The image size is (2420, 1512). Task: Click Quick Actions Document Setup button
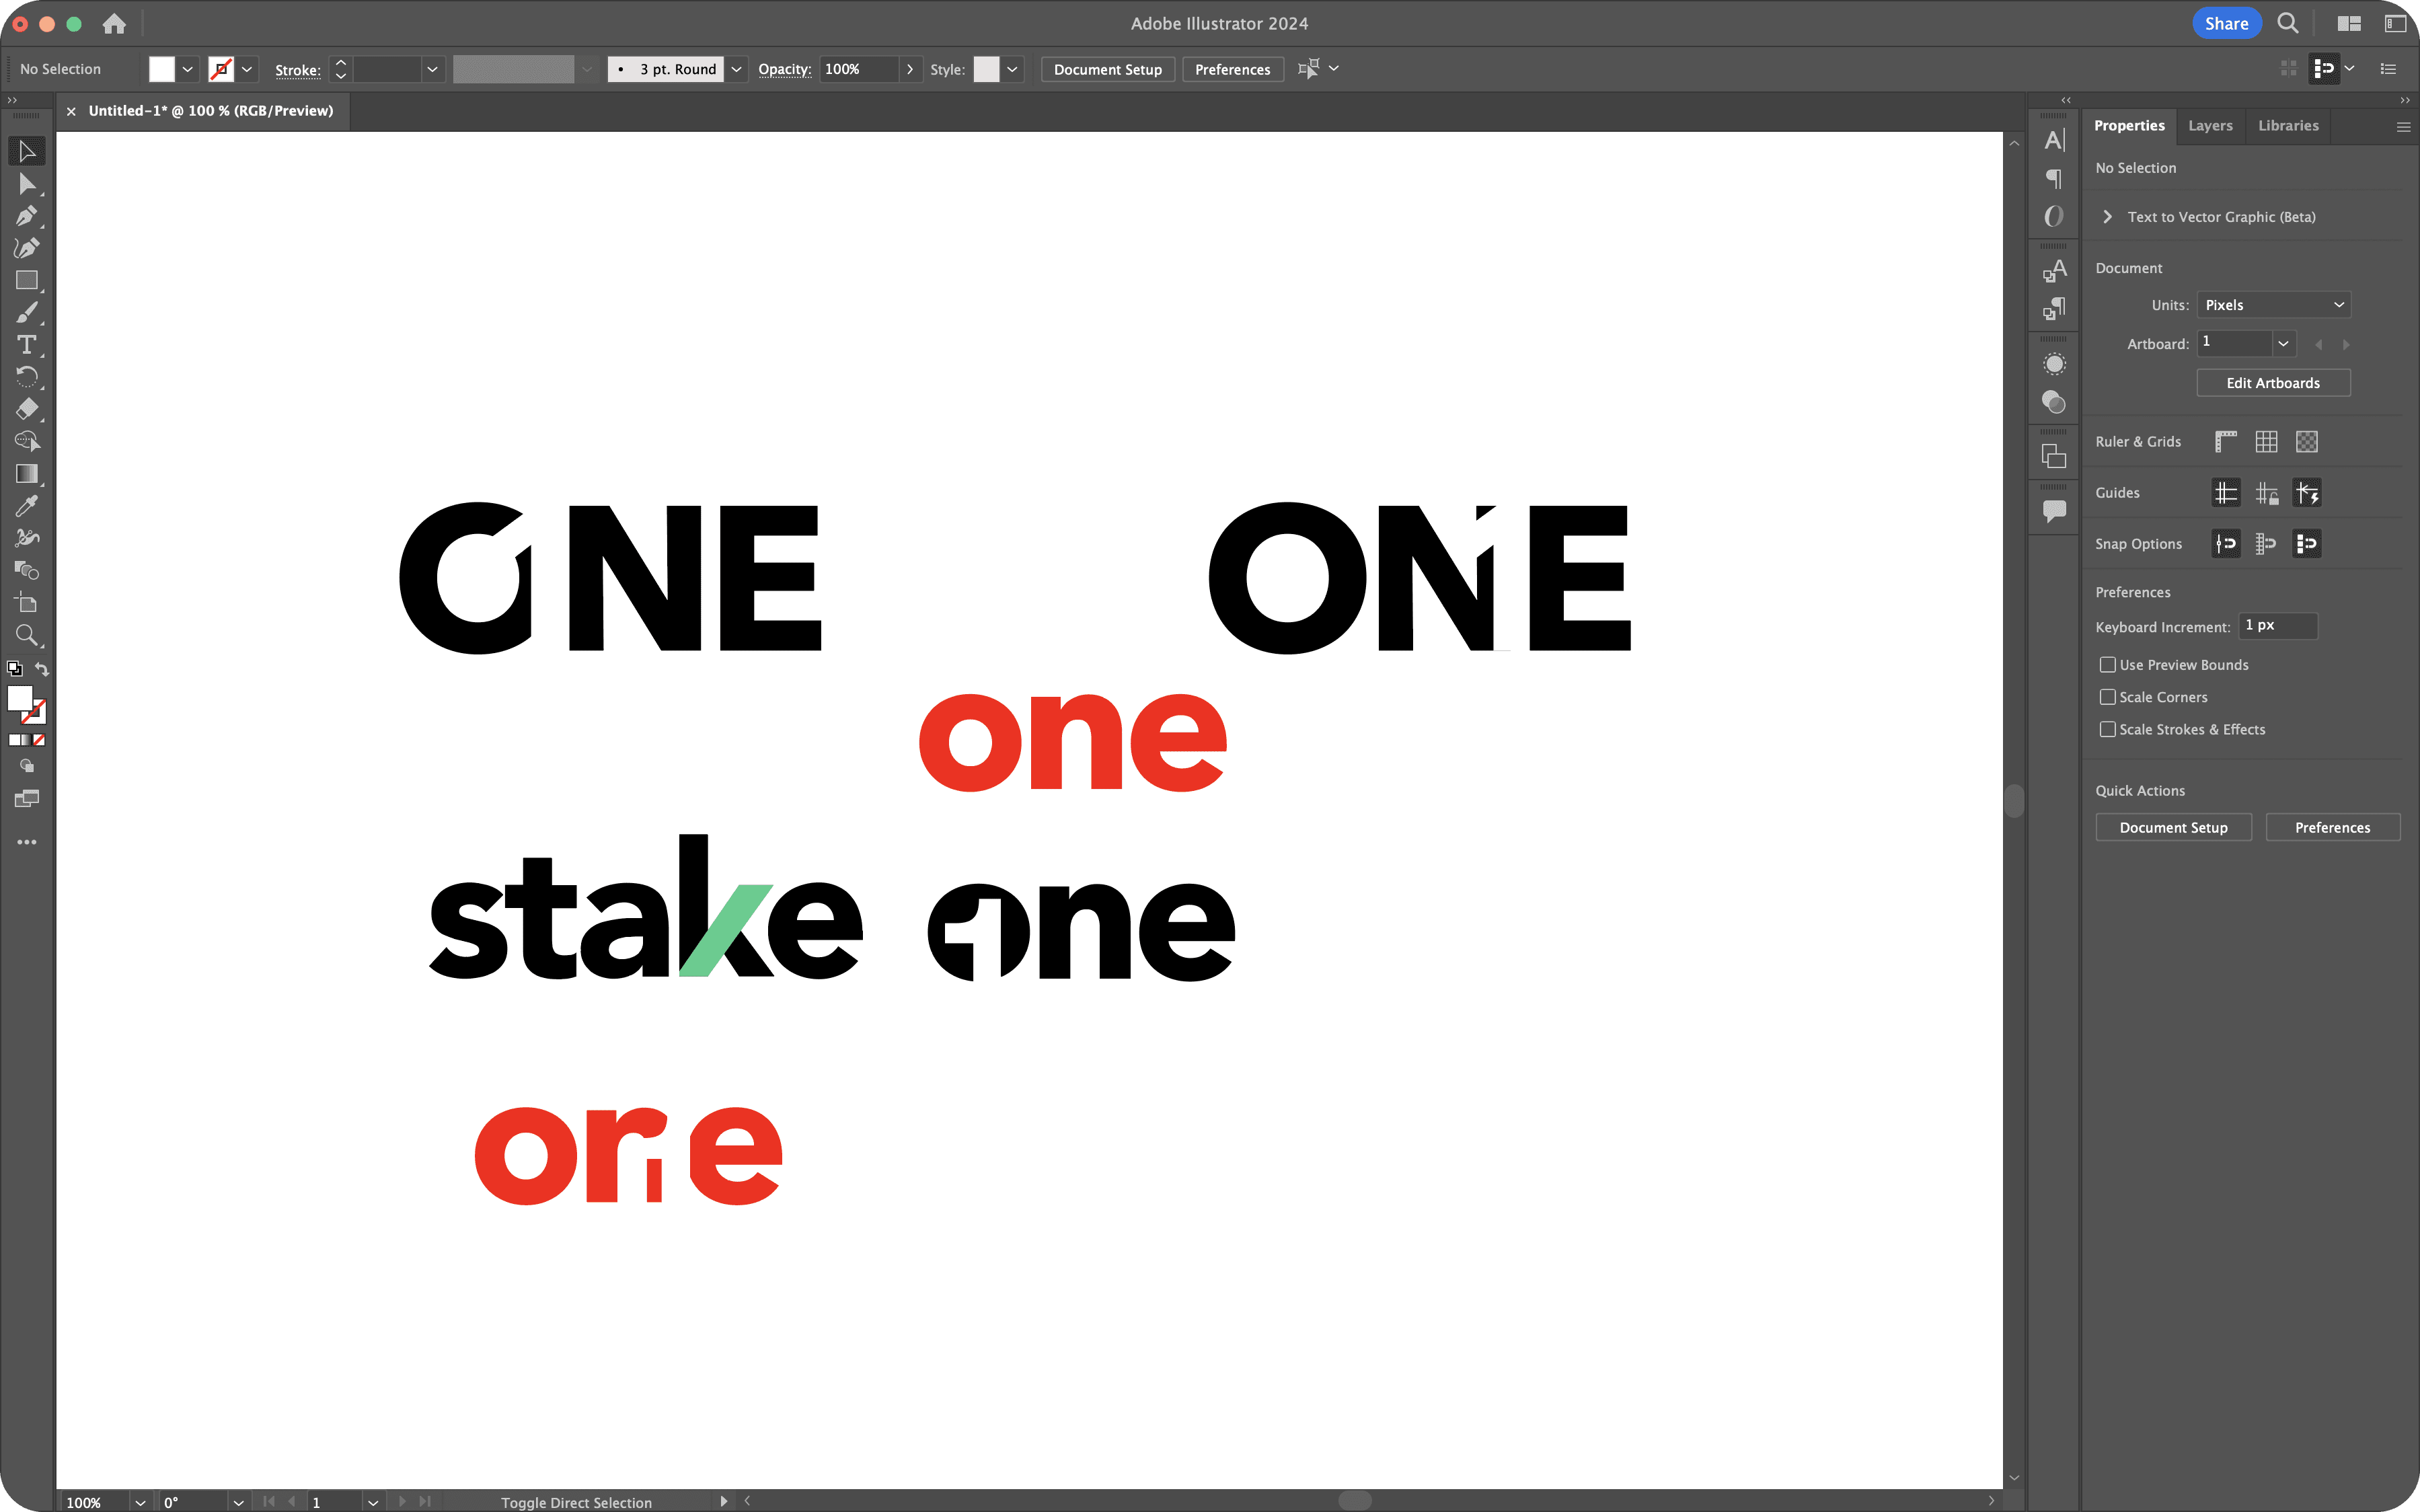click(2173, 827)
